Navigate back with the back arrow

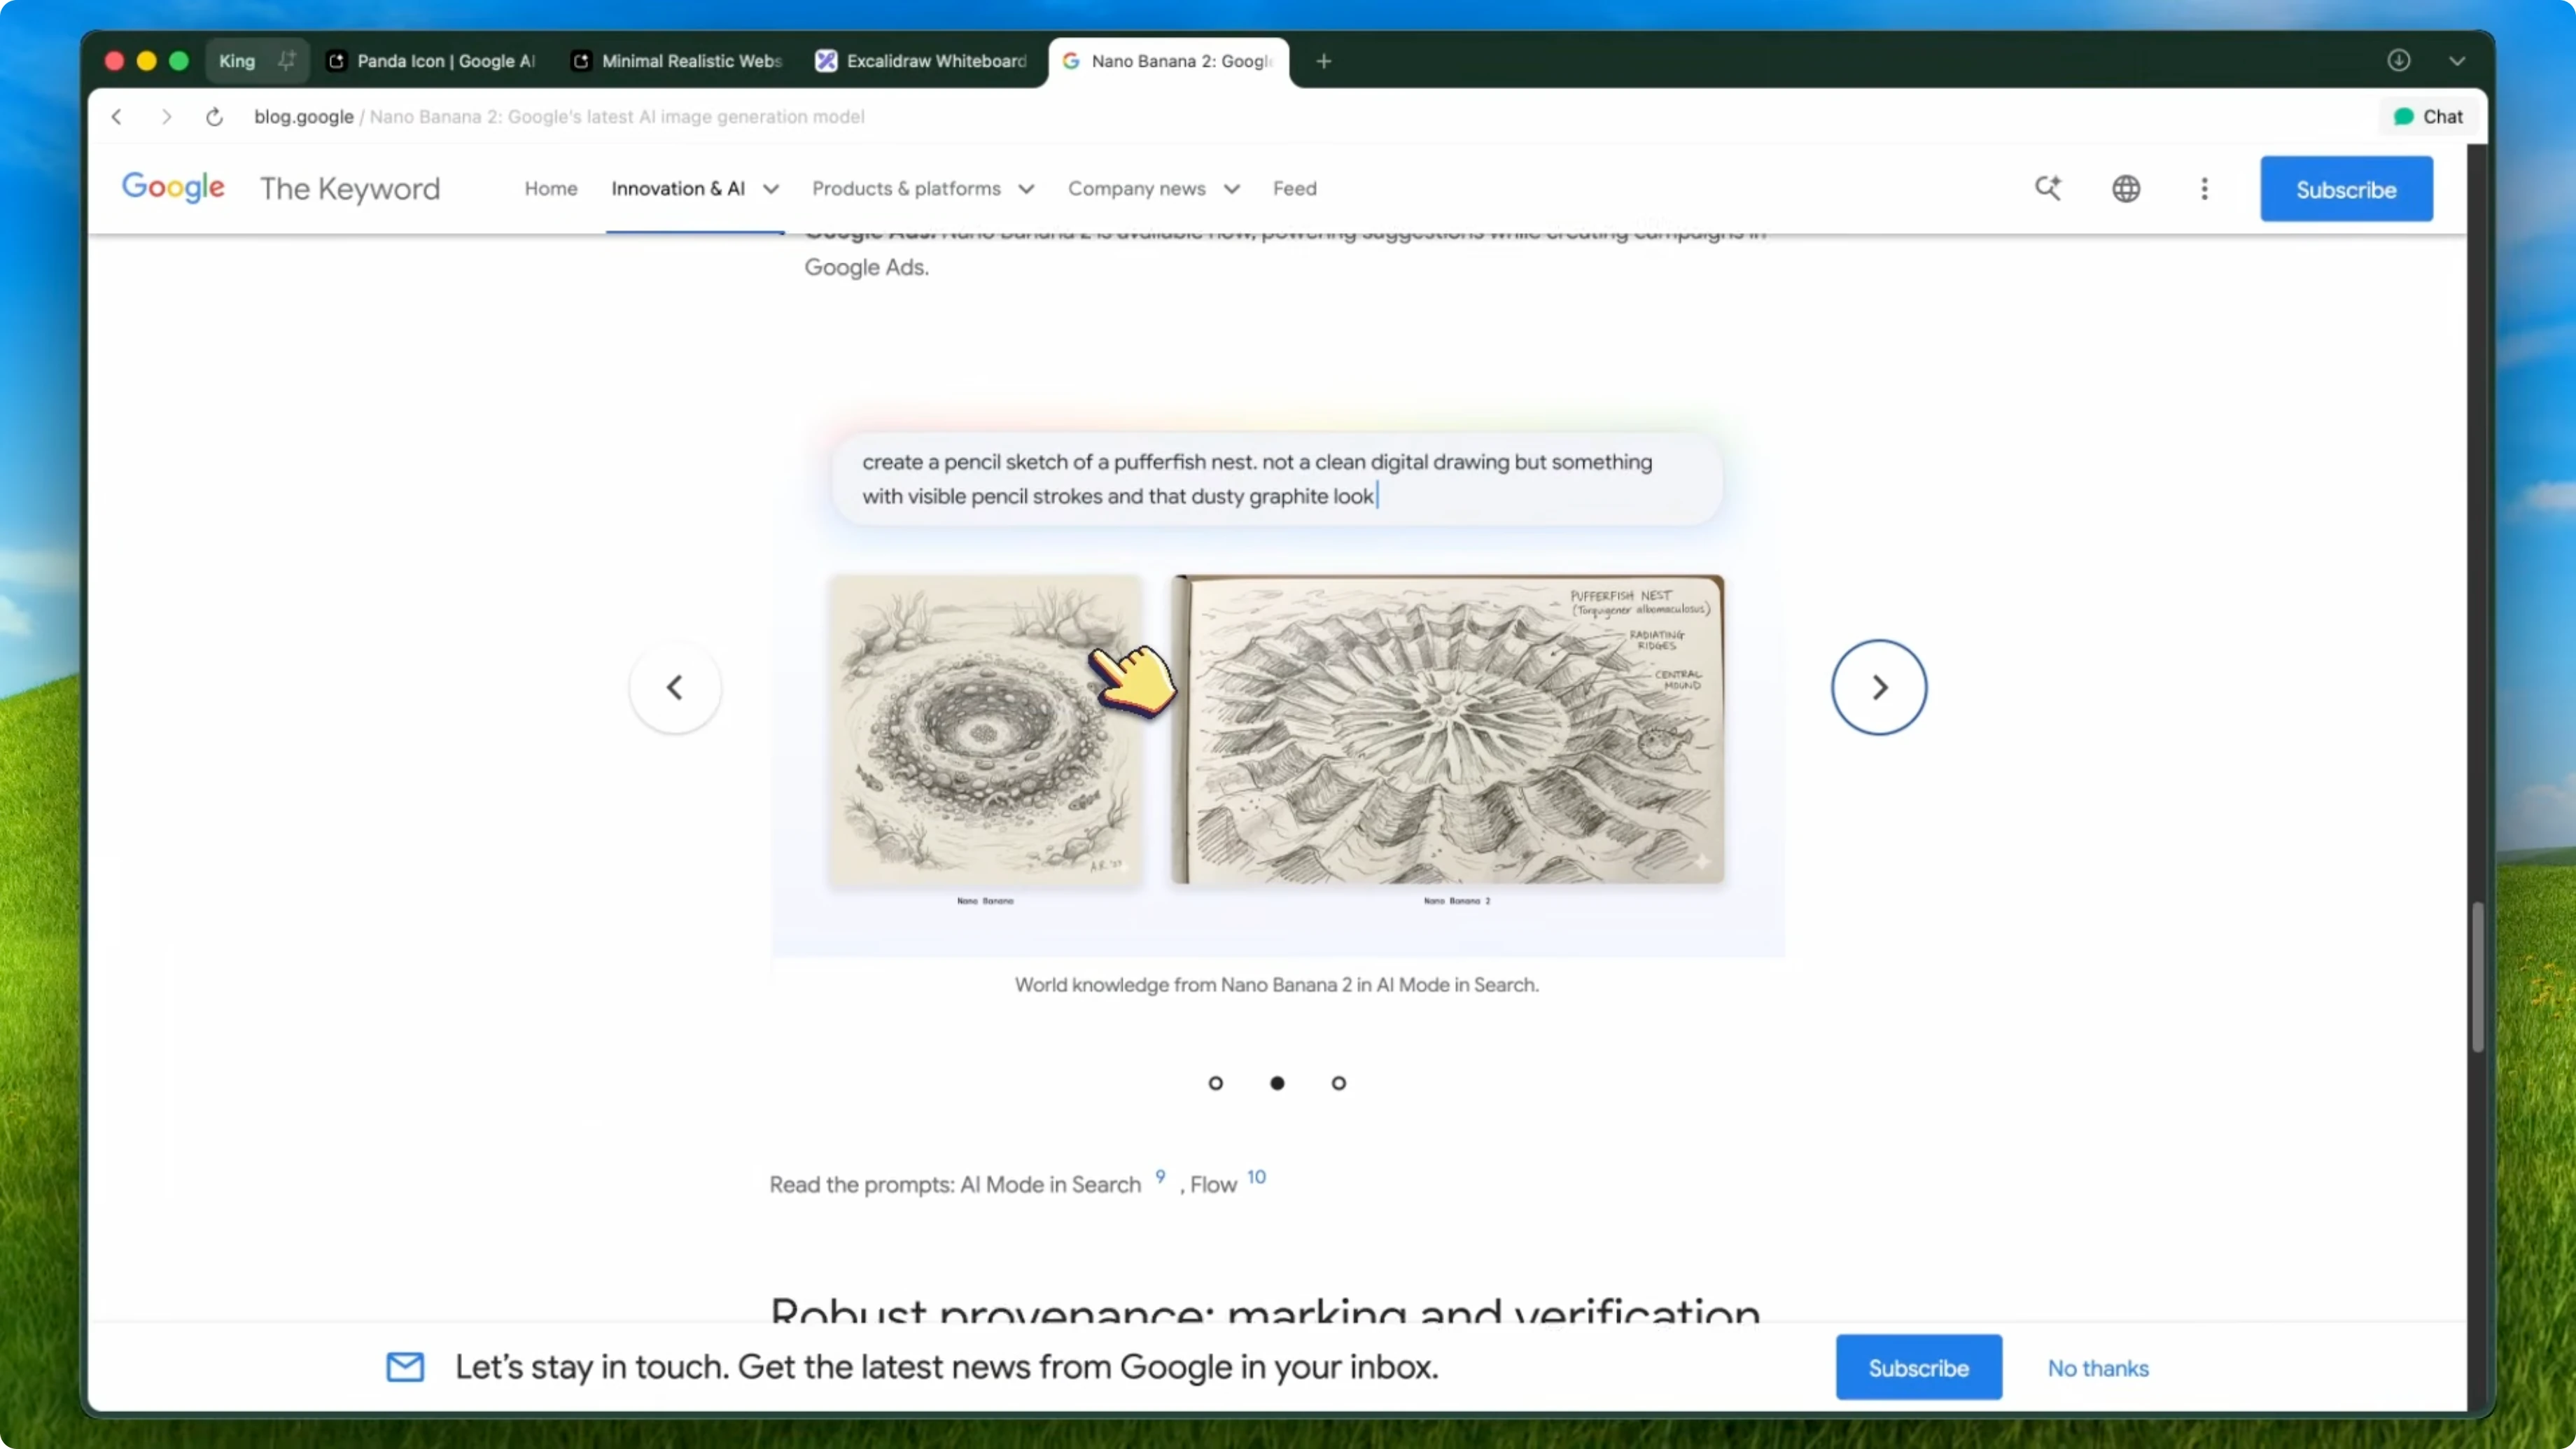(117, 116)
